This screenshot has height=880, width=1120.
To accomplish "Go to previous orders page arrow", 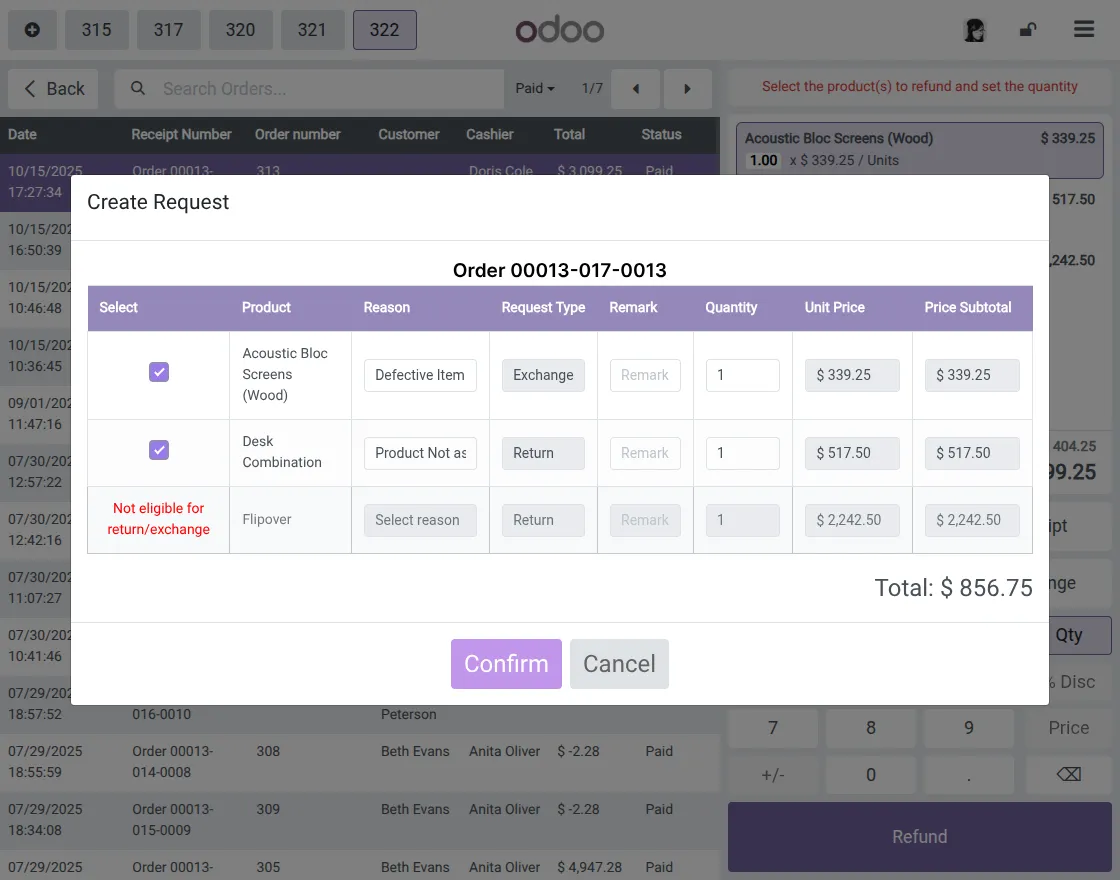I will [x=636, y=89].
